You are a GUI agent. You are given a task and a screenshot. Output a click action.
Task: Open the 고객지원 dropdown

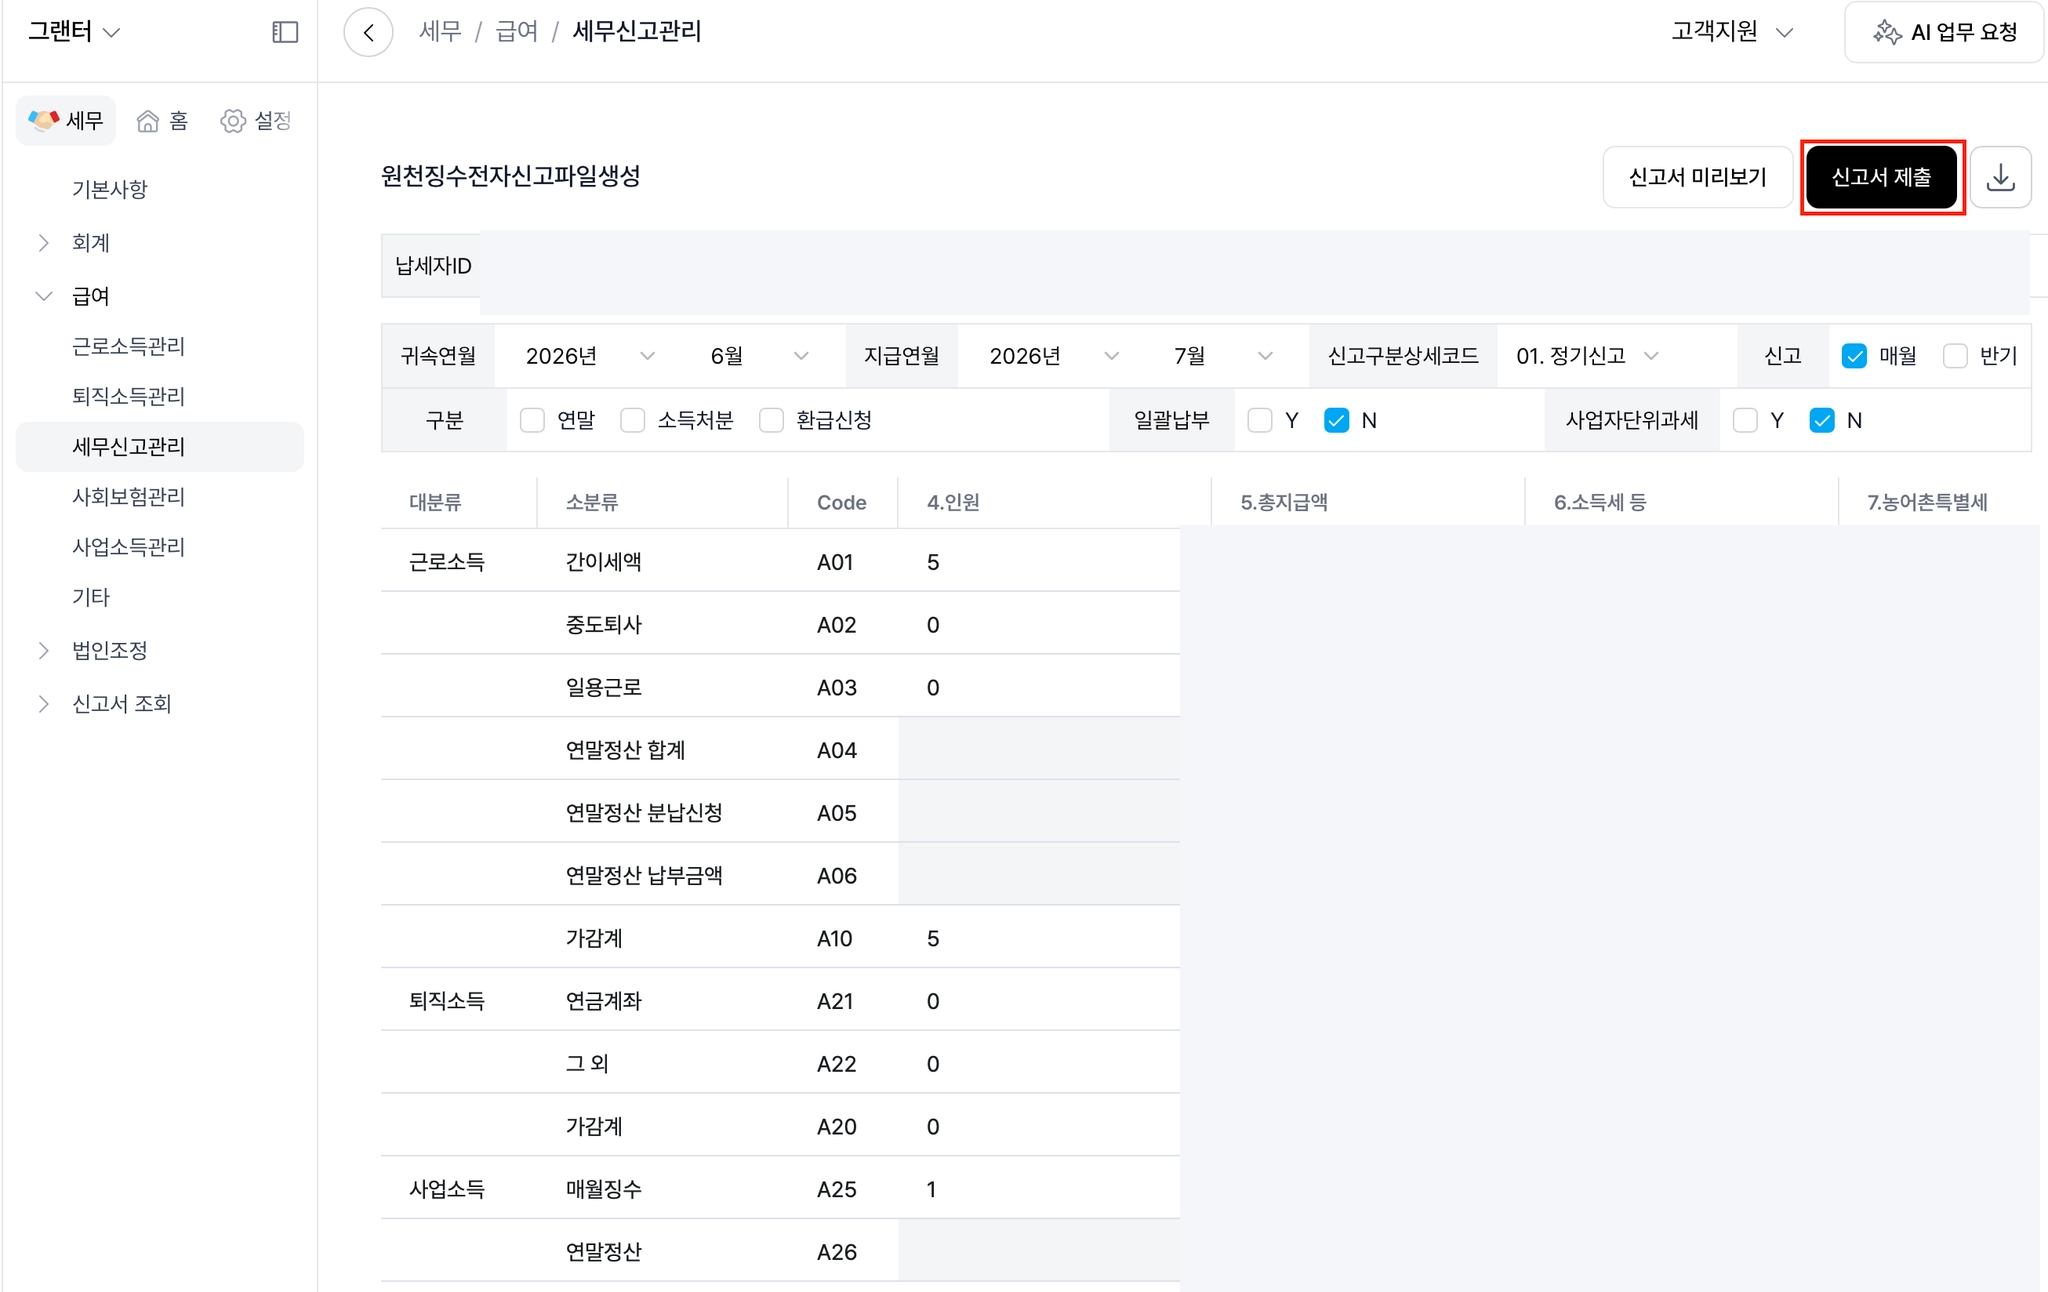(1732, 32)
